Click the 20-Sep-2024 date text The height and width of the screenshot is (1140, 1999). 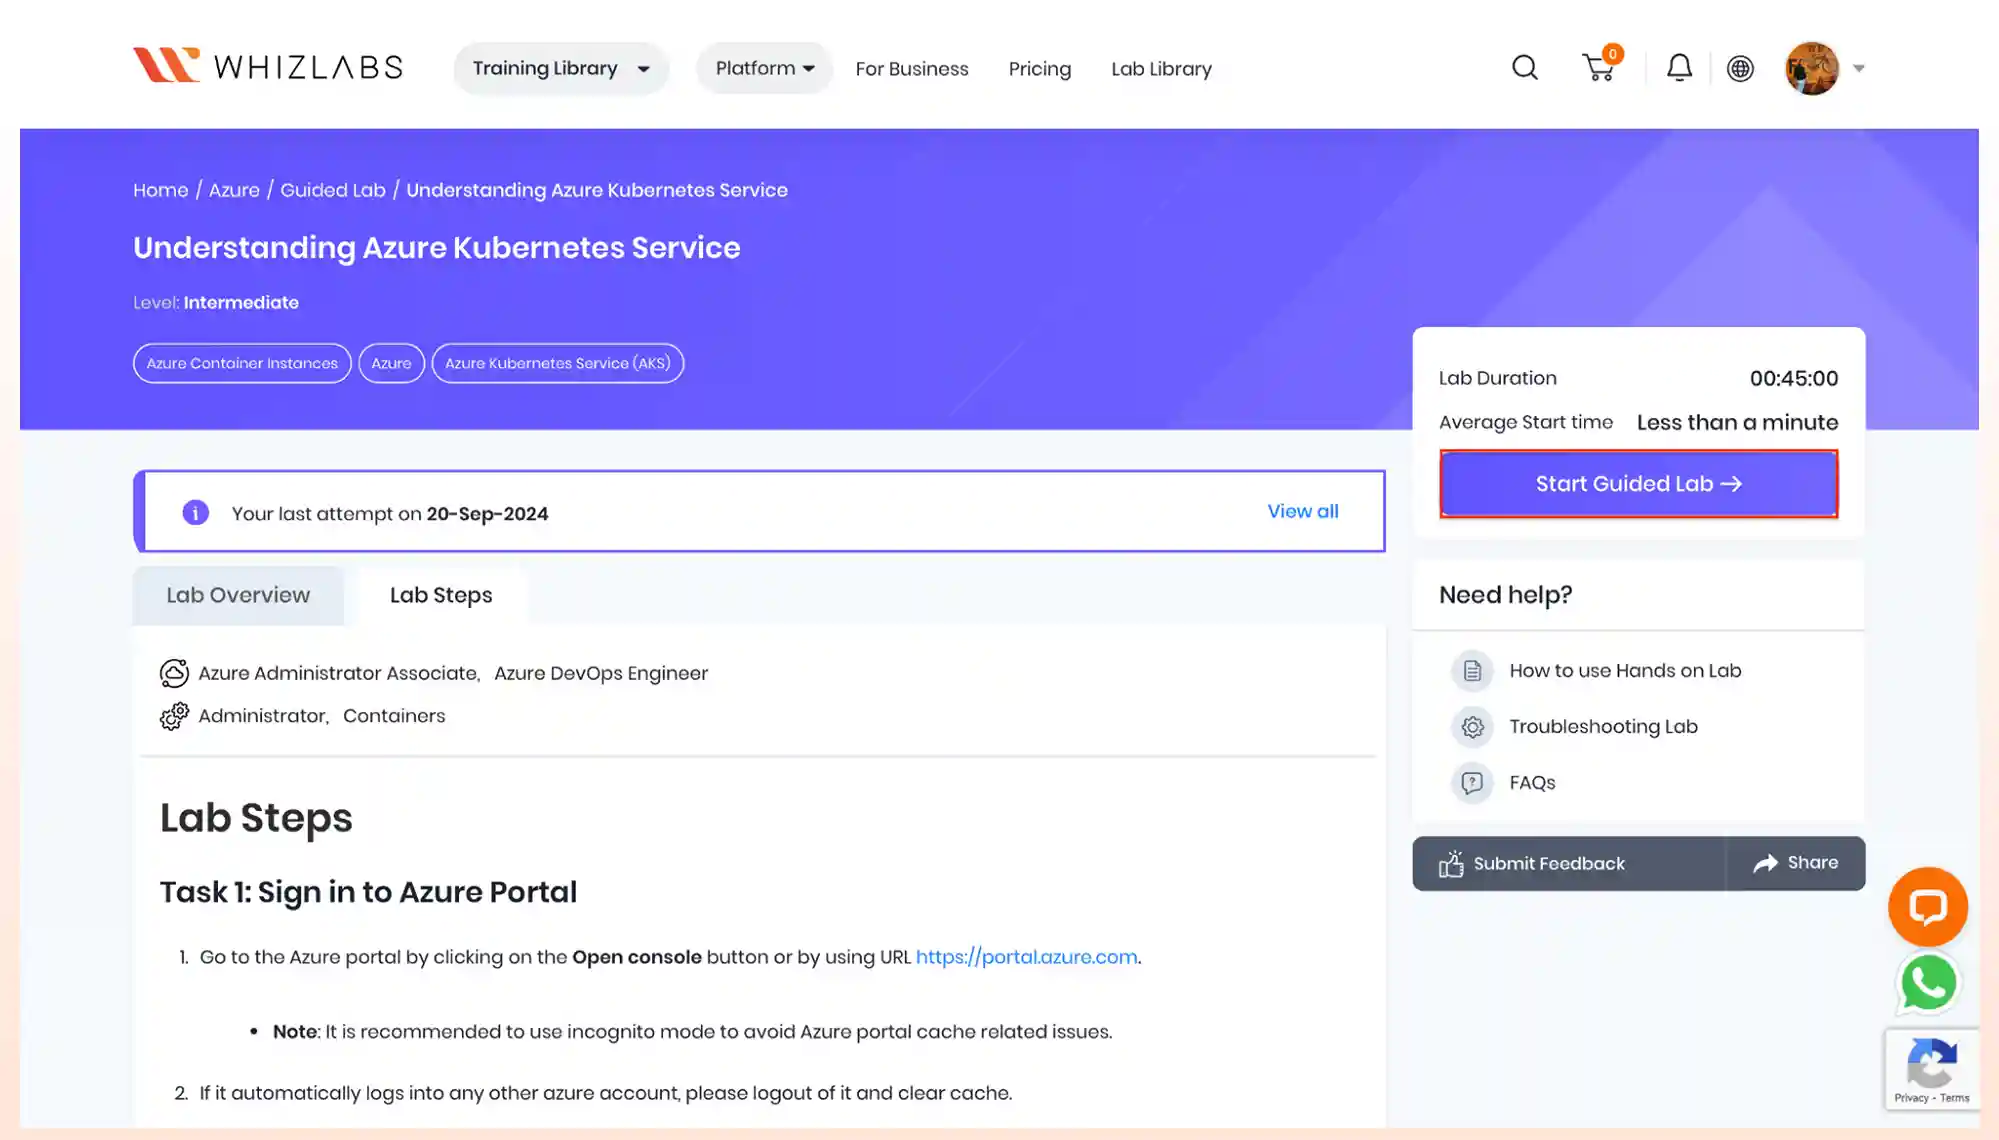[x=487, y=514]
